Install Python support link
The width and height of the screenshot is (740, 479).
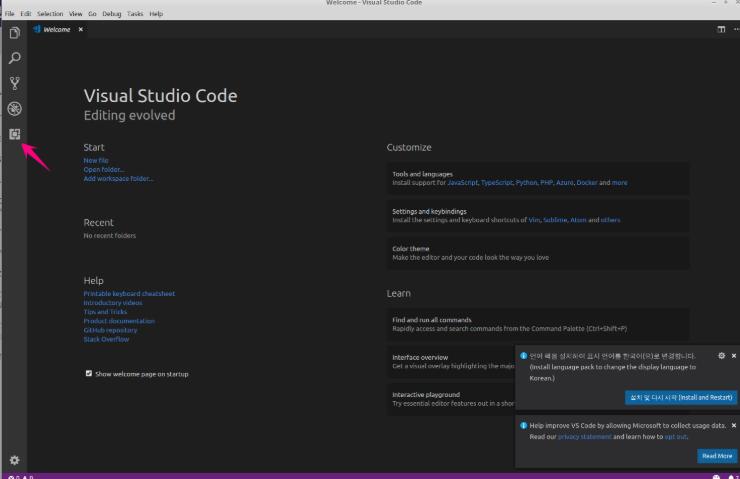pos(526,183)
